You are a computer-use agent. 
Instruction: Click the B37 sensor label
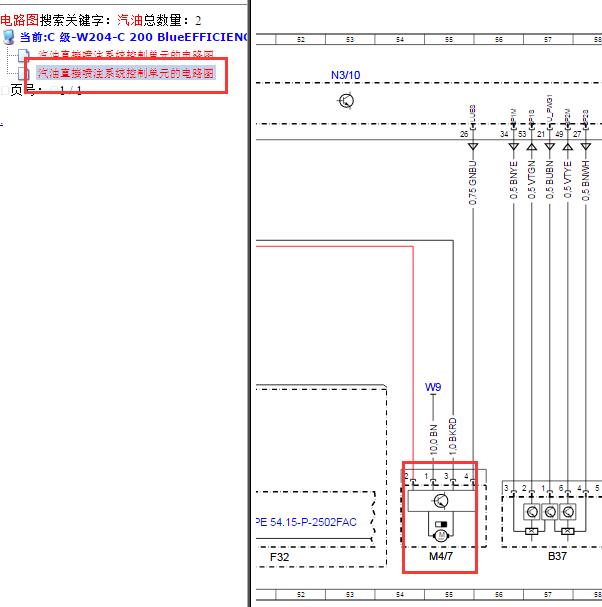tap(557, 556)
